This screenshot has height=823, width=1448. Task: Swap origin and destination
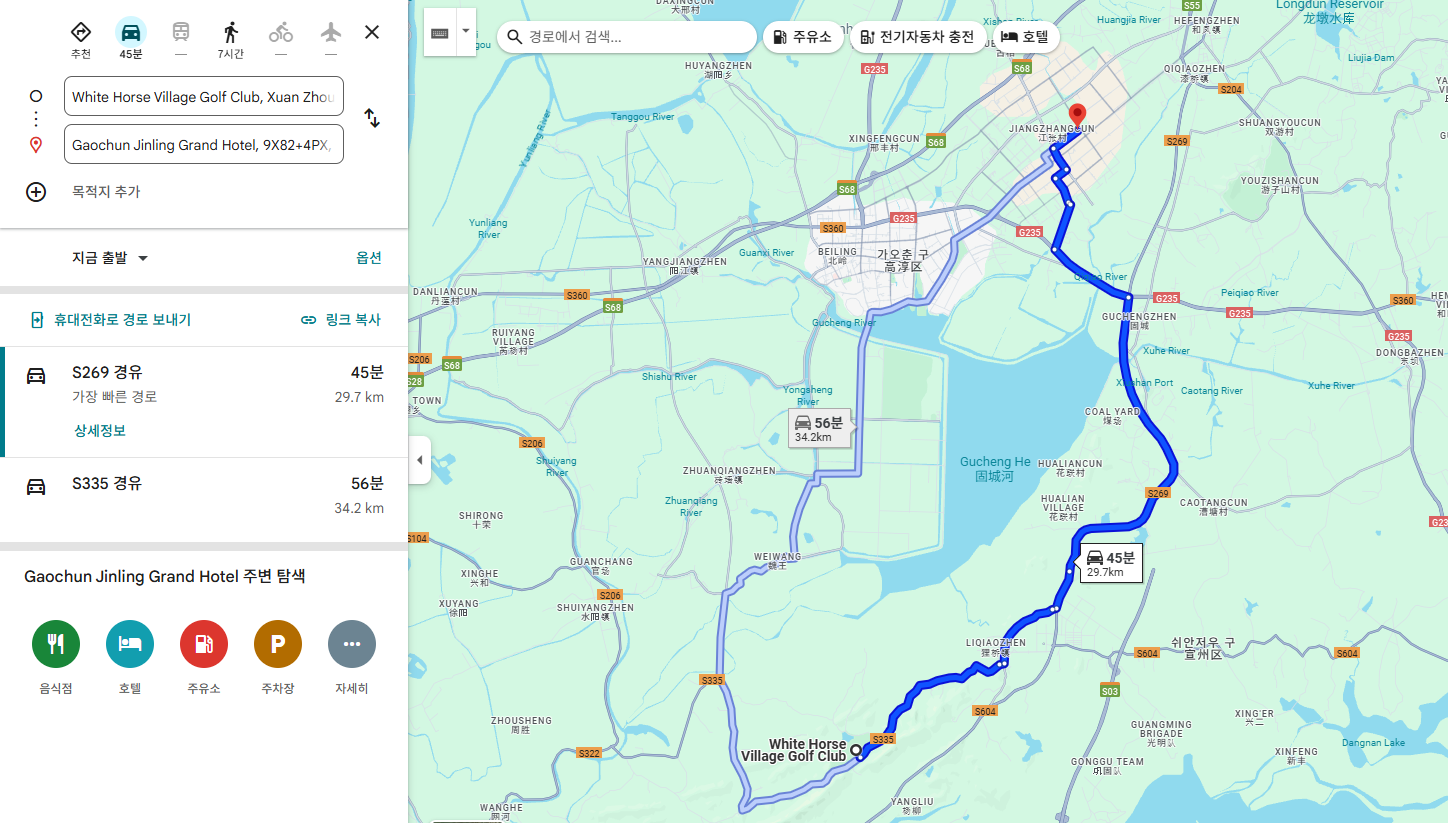click(x=372, y=118)
